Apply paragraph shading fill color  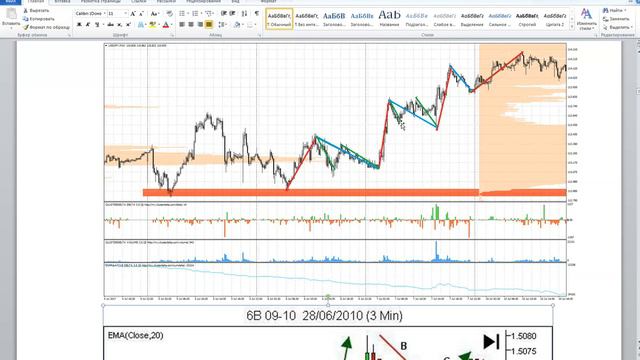238,25
